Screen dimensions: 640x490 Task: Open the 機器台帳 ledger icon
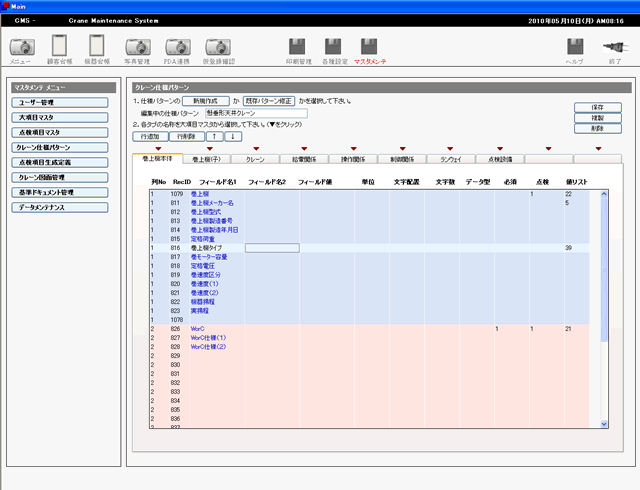pyautogui.click(x=97, y=45)
